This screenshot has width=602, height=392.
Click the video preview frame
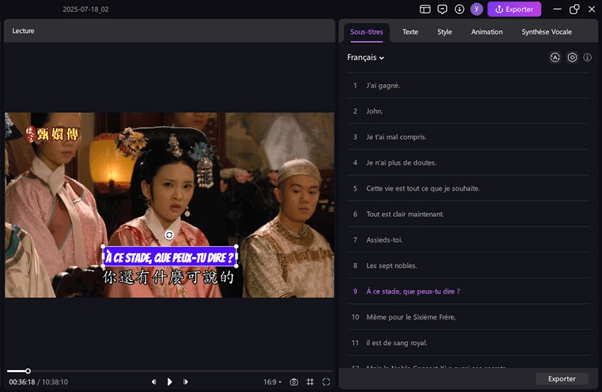point(169,205)
